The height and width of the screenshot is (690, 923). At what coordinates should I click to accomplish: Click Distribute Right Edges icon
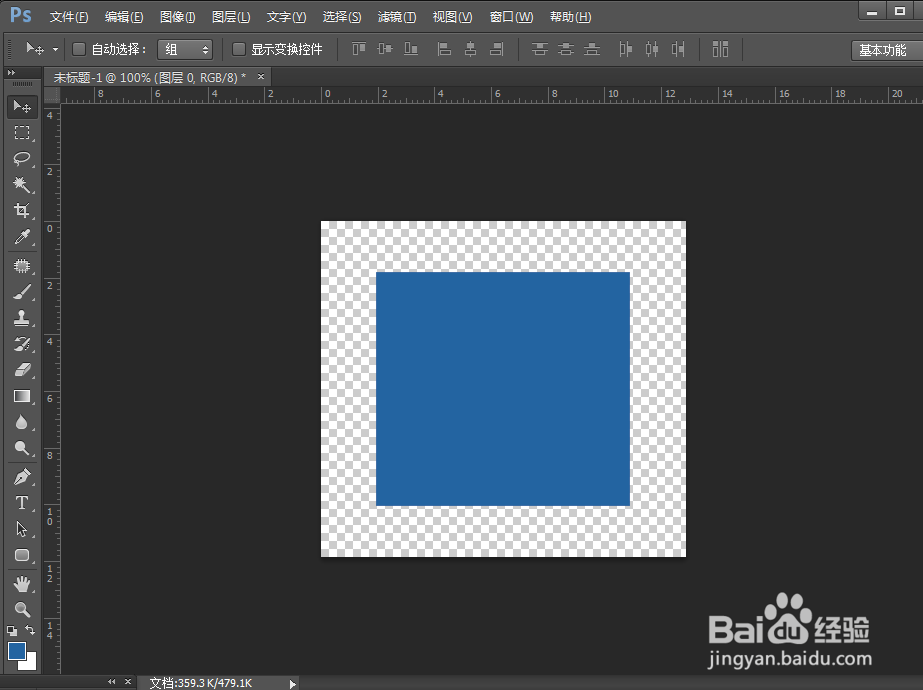[678, 49]
